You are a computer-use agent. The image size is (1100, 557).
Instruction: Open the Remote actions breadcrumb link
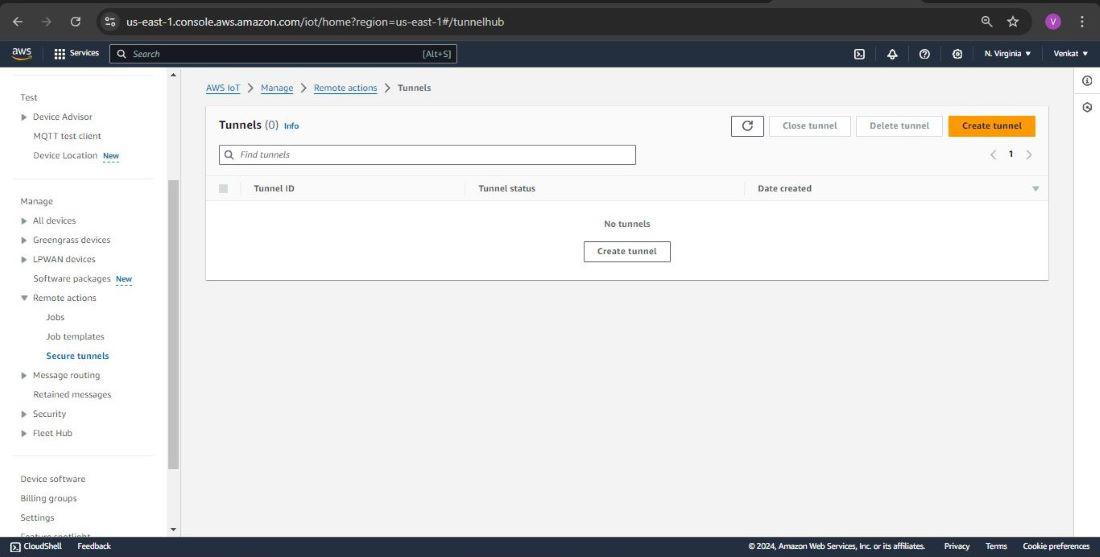coord(345,88)
